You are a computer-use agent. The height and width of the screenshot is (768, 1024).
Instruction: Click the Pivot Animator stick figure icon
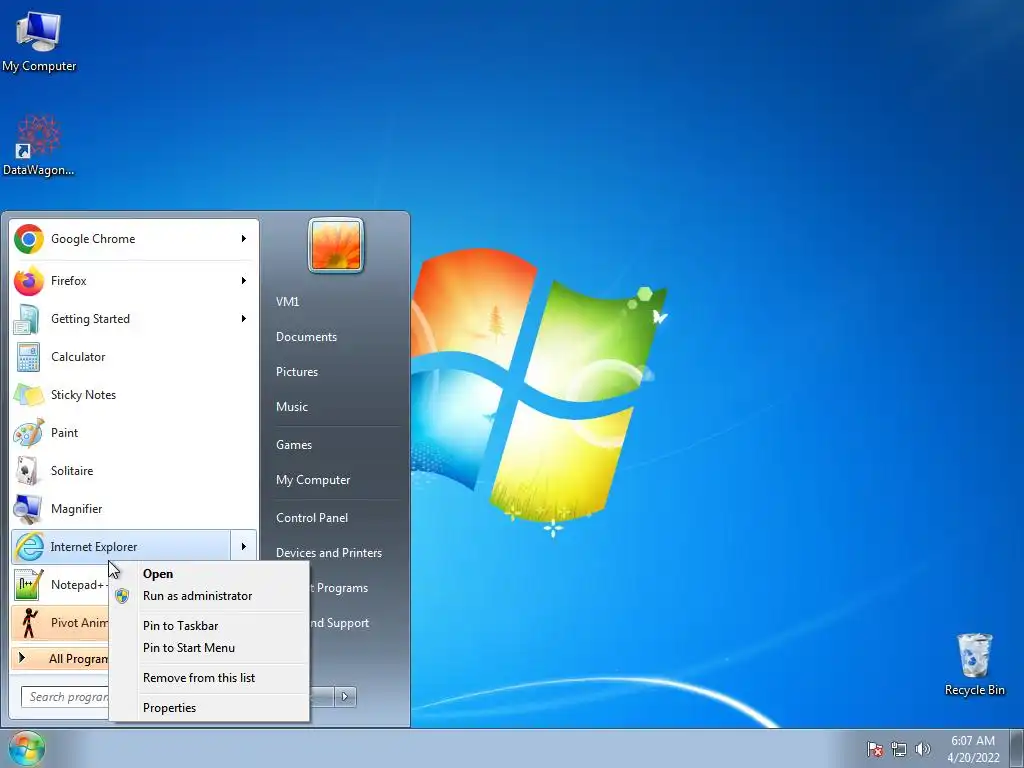tap(28, 622)
